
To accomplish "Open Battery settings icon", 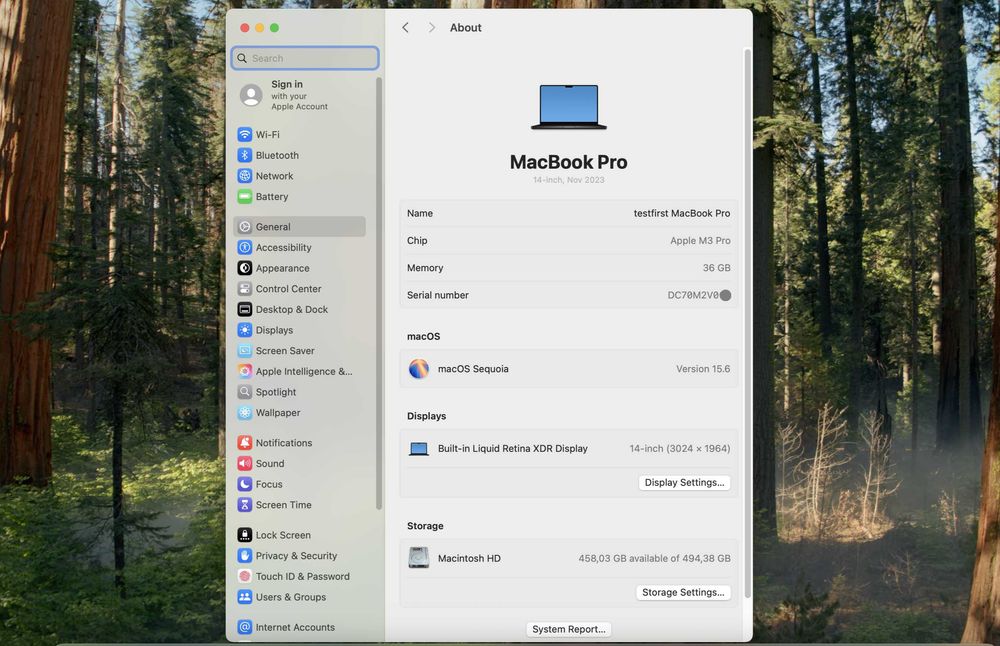I will pos(245,196).
